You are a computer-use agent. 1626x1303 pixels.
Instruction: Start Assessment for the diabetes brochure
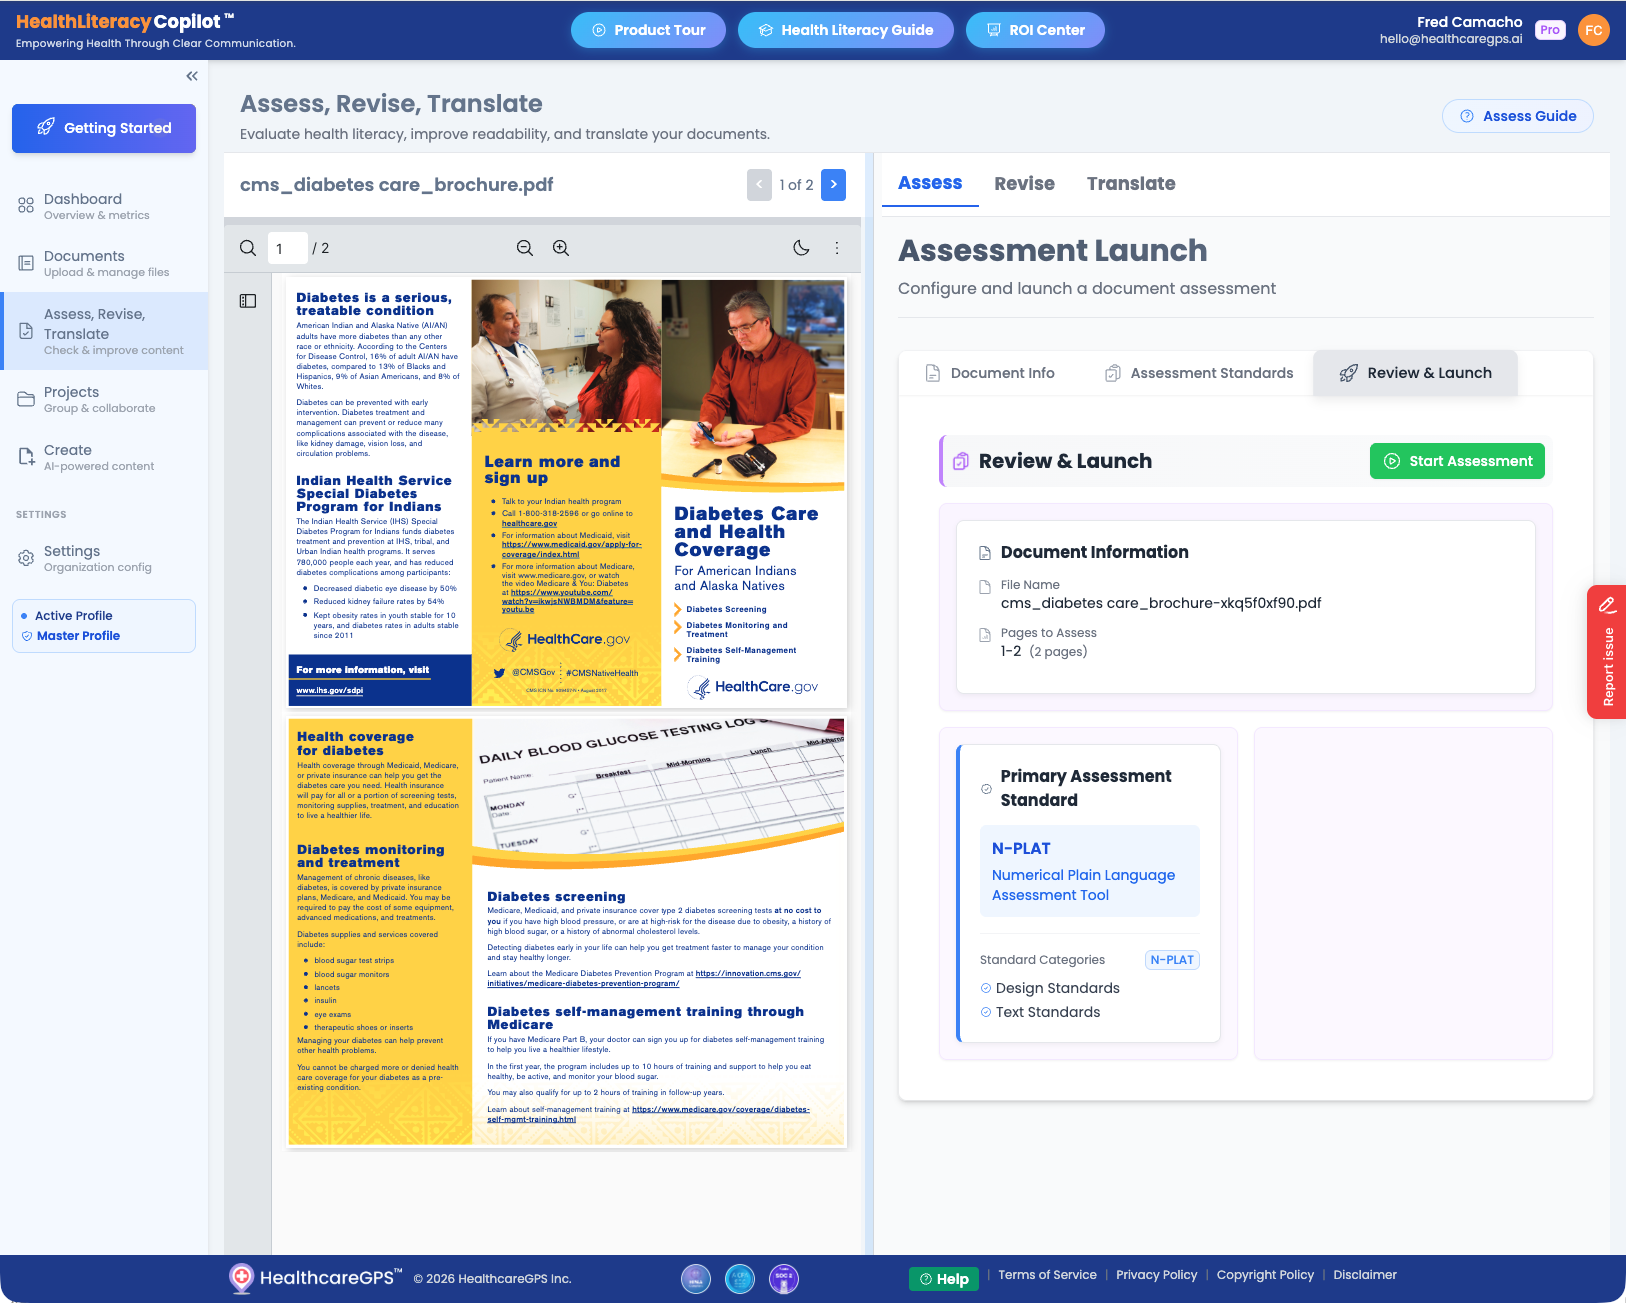pyautogui.click(x=1456, y=461)
